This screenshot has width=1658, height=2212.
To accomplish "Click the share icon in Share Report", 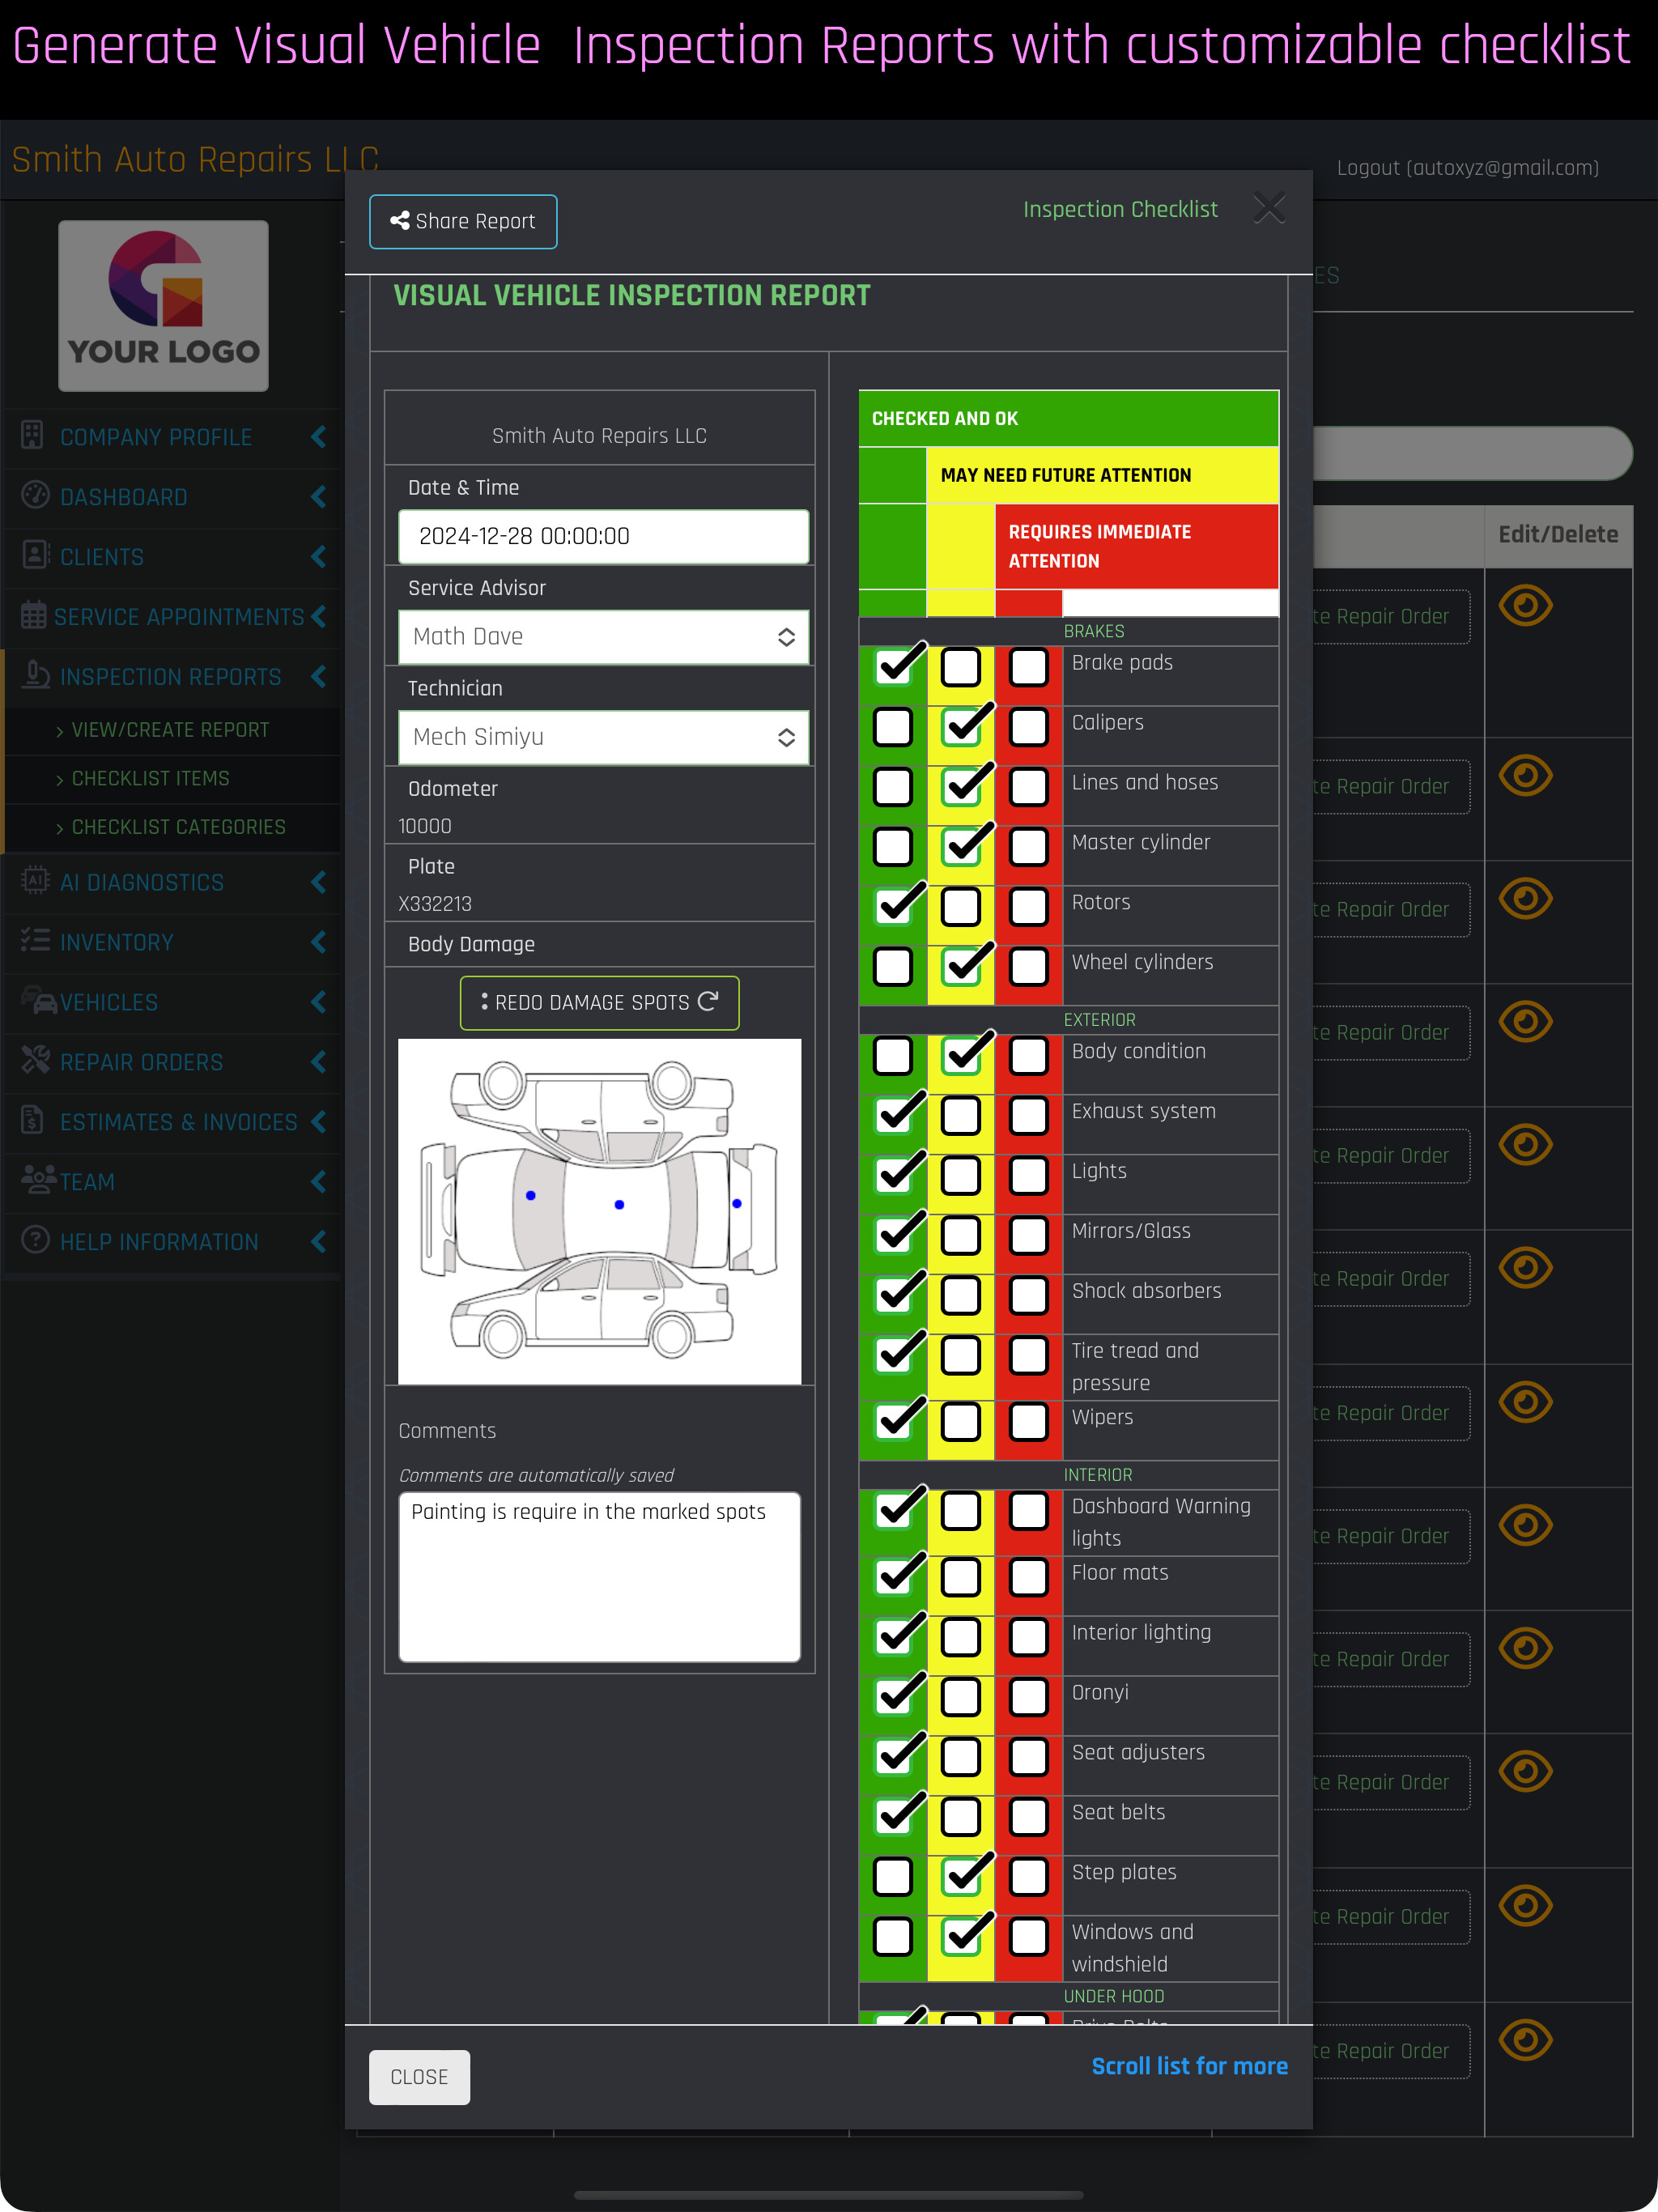I will (400, 221).
